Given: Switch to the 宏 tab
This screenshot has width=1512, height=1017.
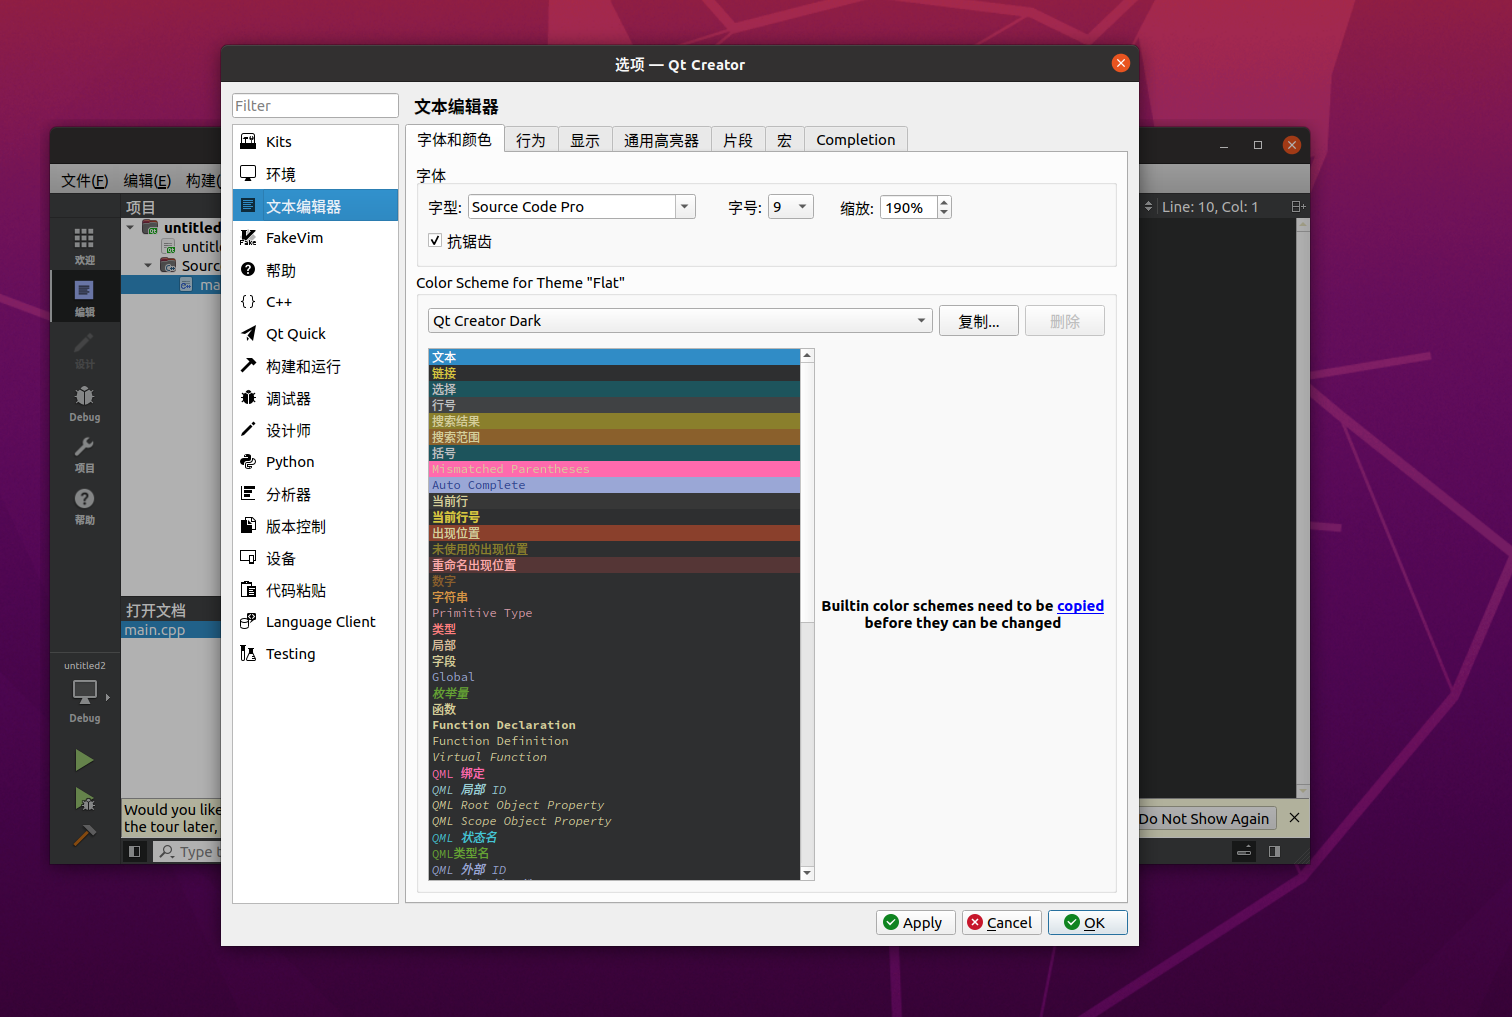Looking at the screenshot, I should click(x=785, y=140).
